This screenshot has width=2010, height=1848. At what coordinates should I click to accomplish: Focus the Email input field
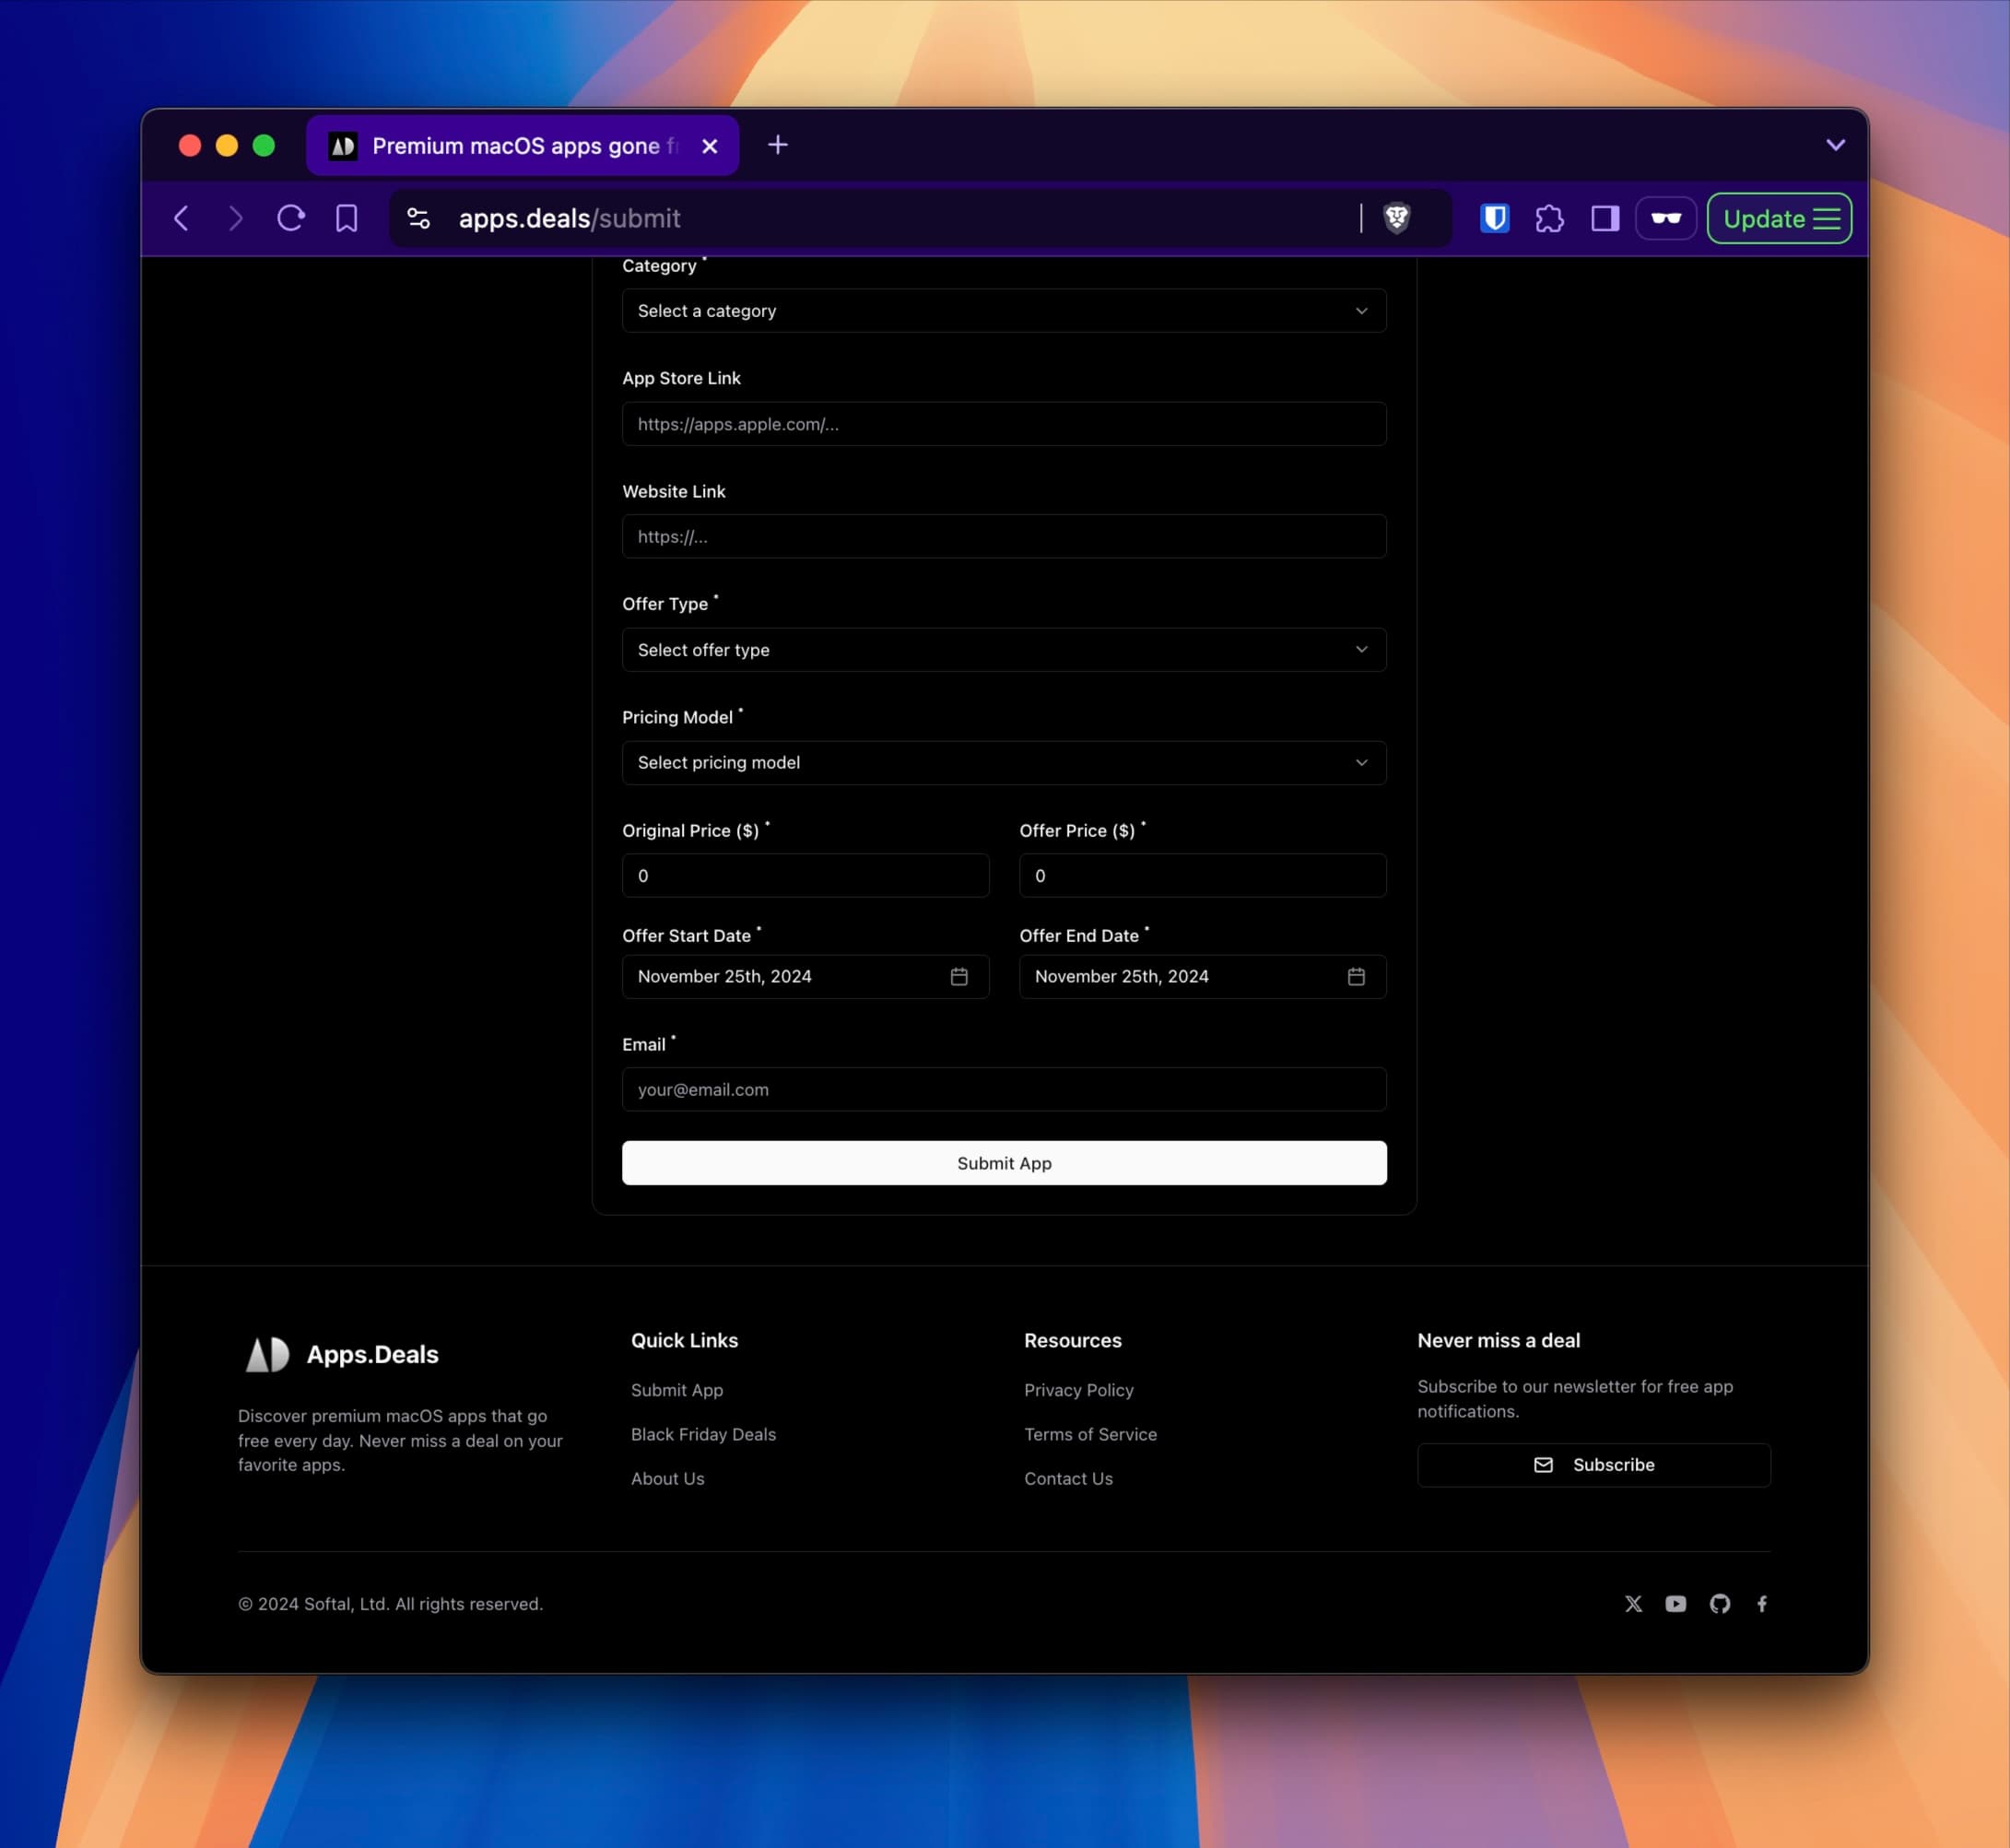[1003, 1089]
